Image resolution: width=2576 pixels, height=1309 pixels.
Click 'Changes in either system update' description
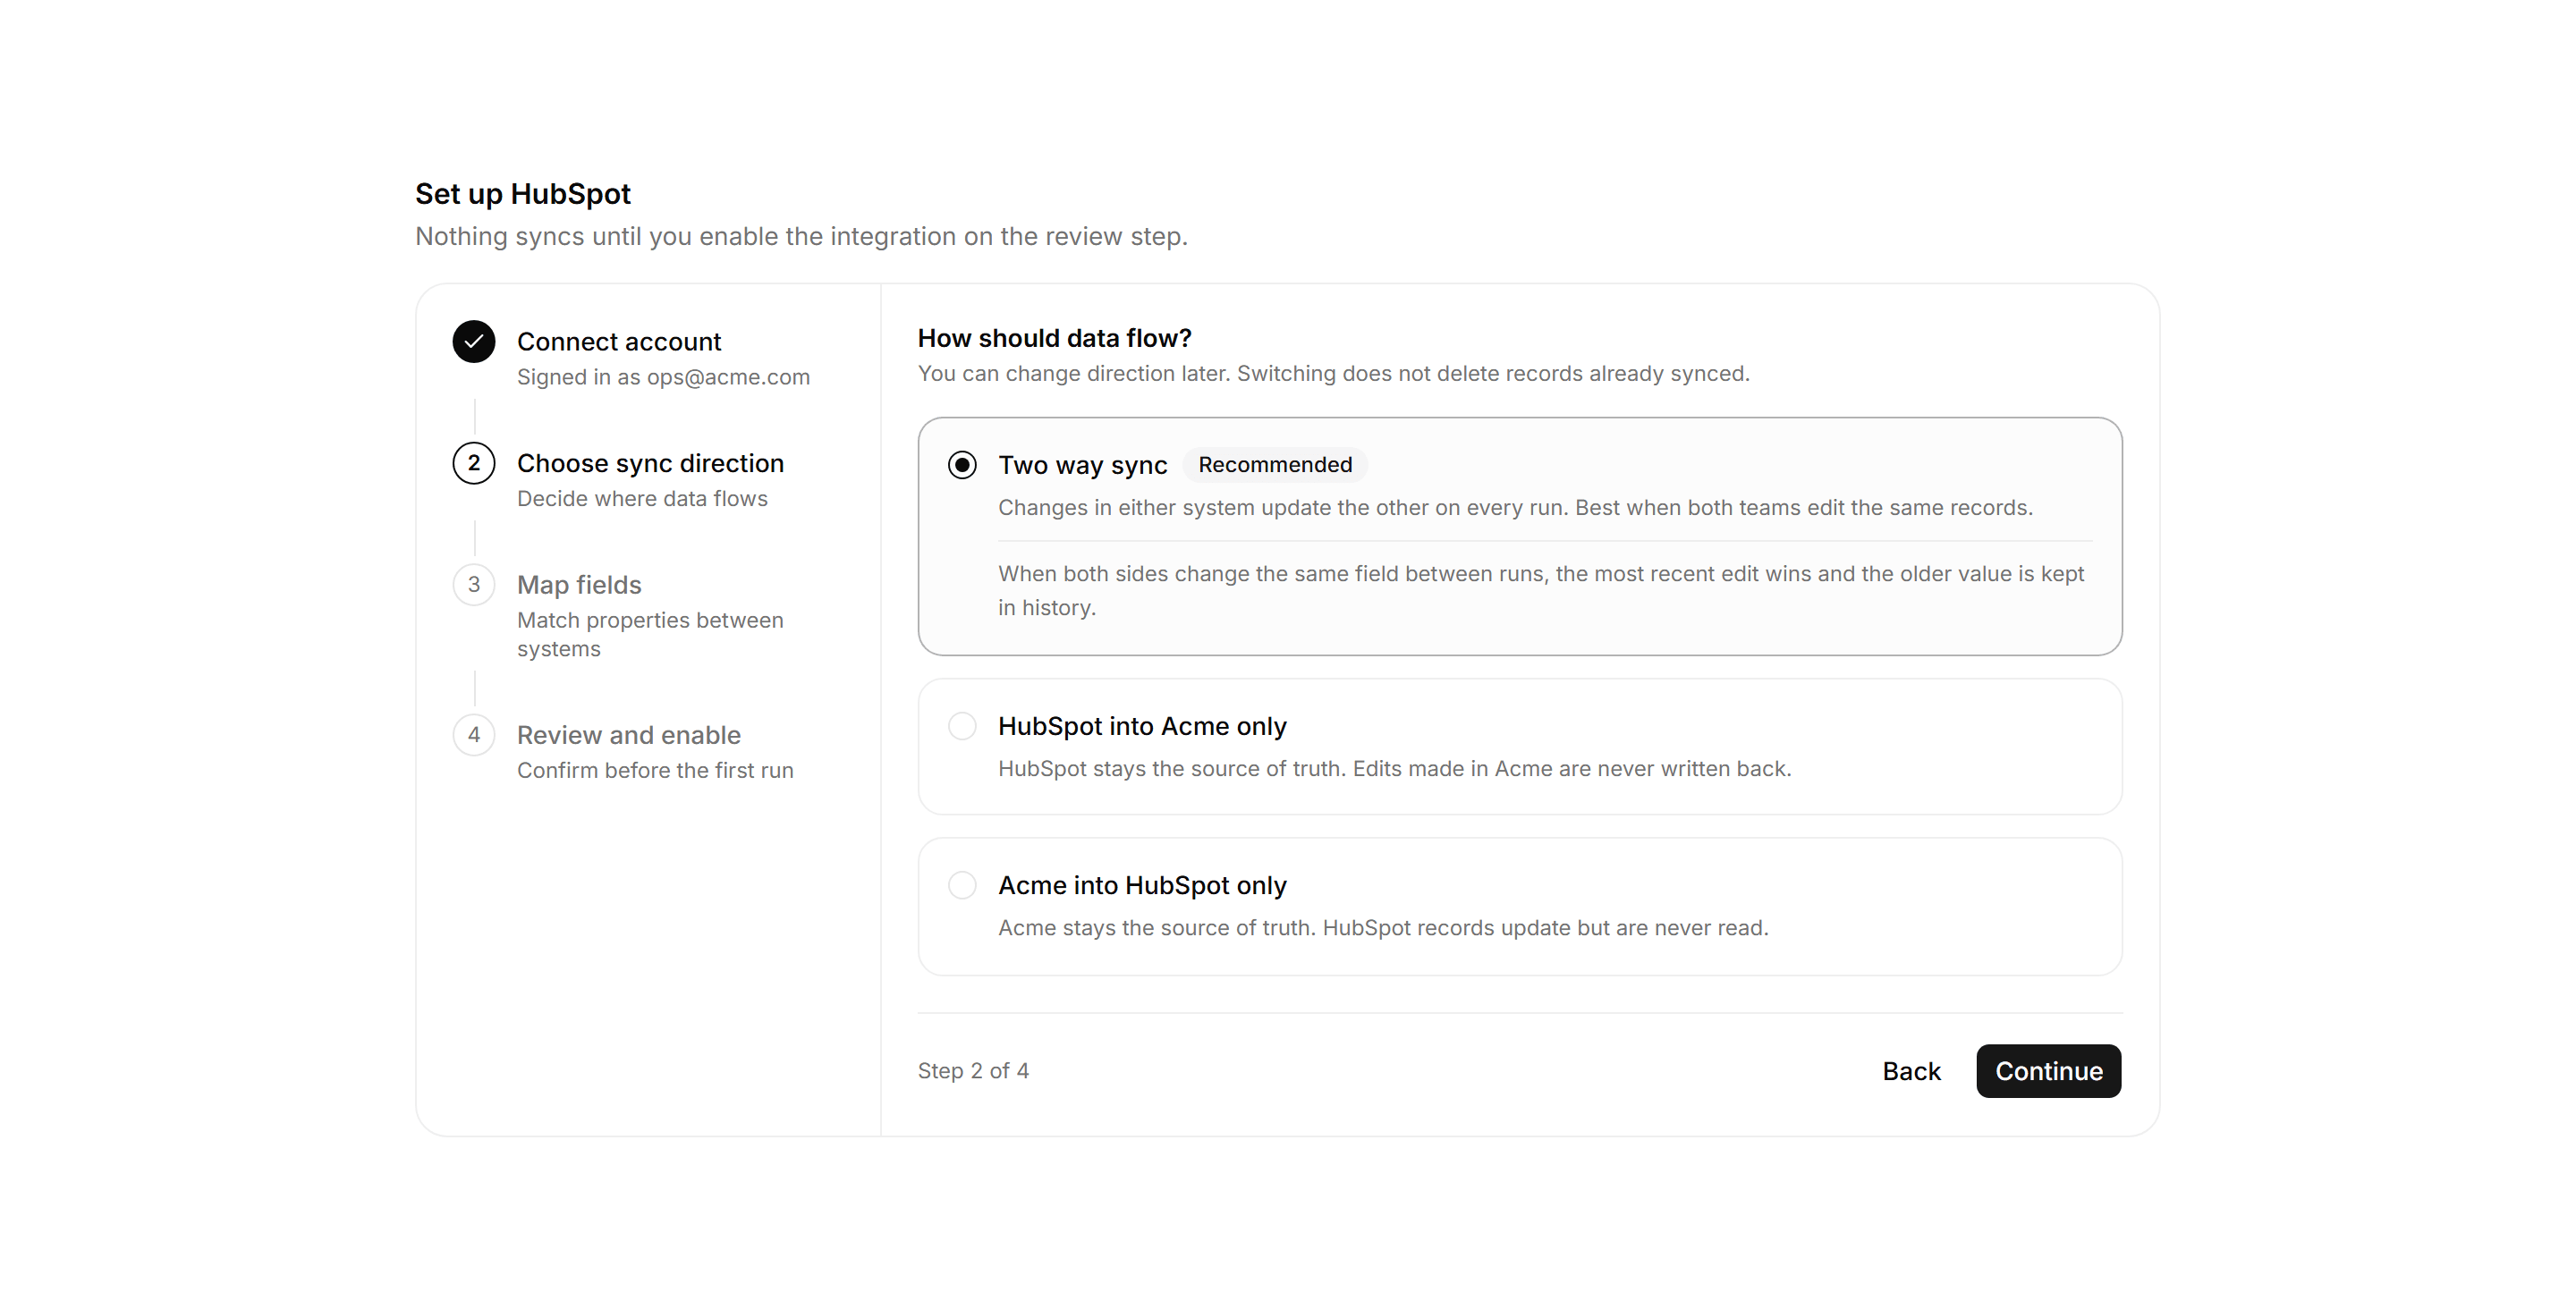[1515, 508]
